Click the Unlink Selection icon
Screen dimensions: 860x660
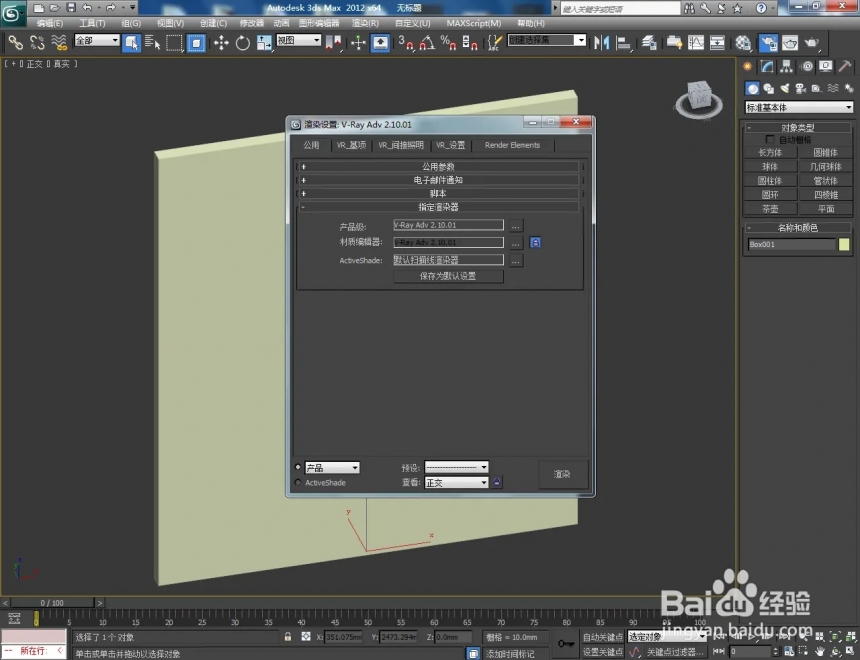click(37, 43)
